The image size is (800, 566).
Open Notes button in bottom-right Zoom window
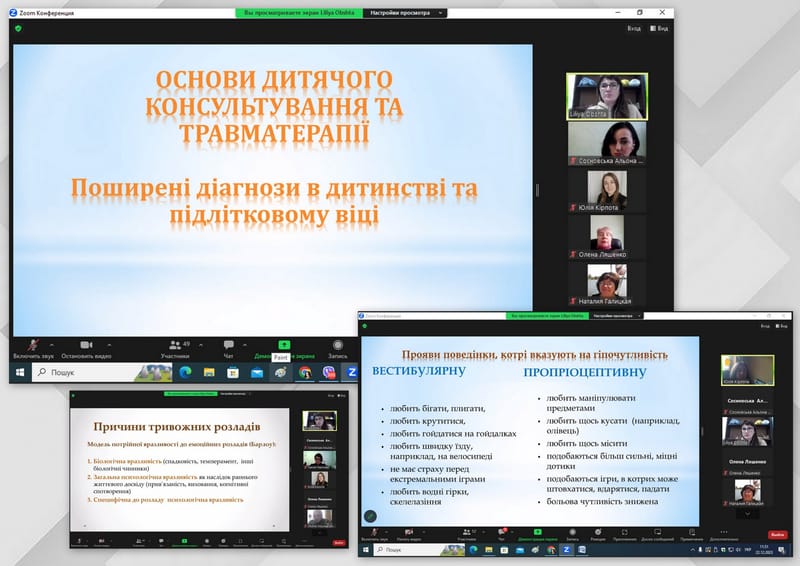(692, 532)
